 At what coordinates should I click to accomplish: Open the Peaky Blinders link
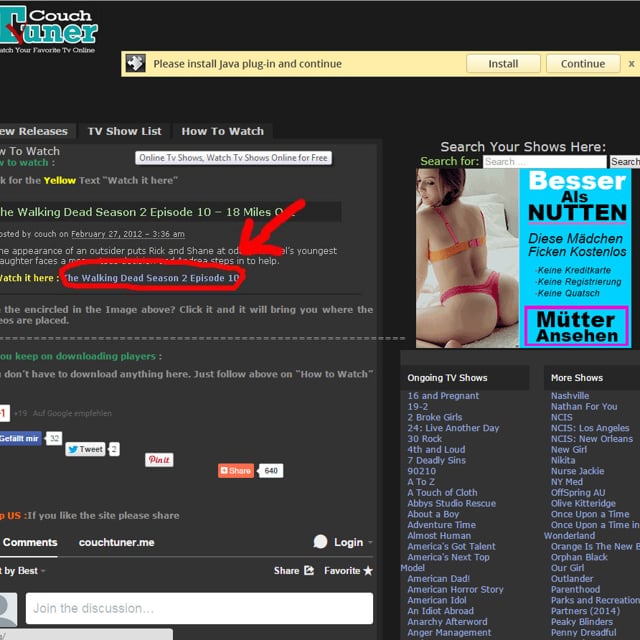(582, 622)
